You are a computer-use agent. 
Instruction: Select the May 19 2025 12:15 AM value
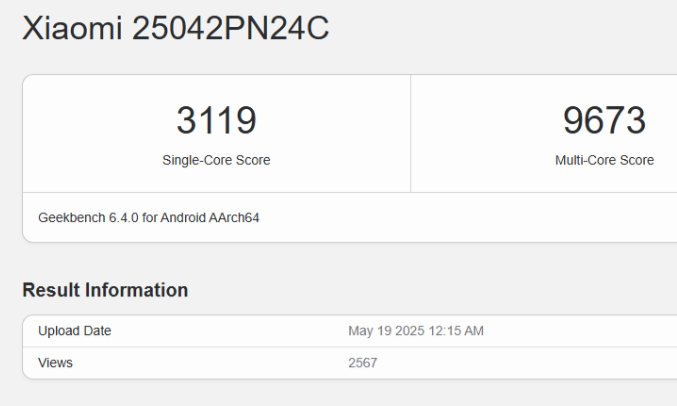416,331
